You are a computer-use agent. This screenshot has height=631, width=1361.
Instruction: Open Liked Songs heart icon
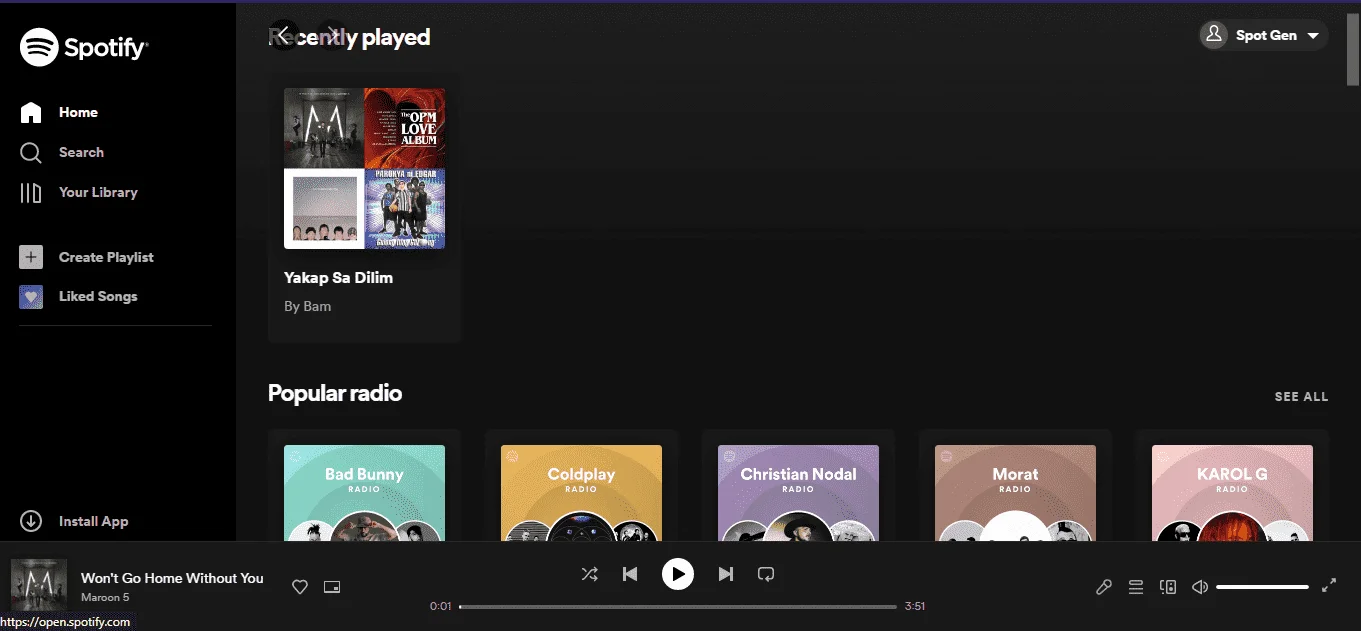coord(31,296)
